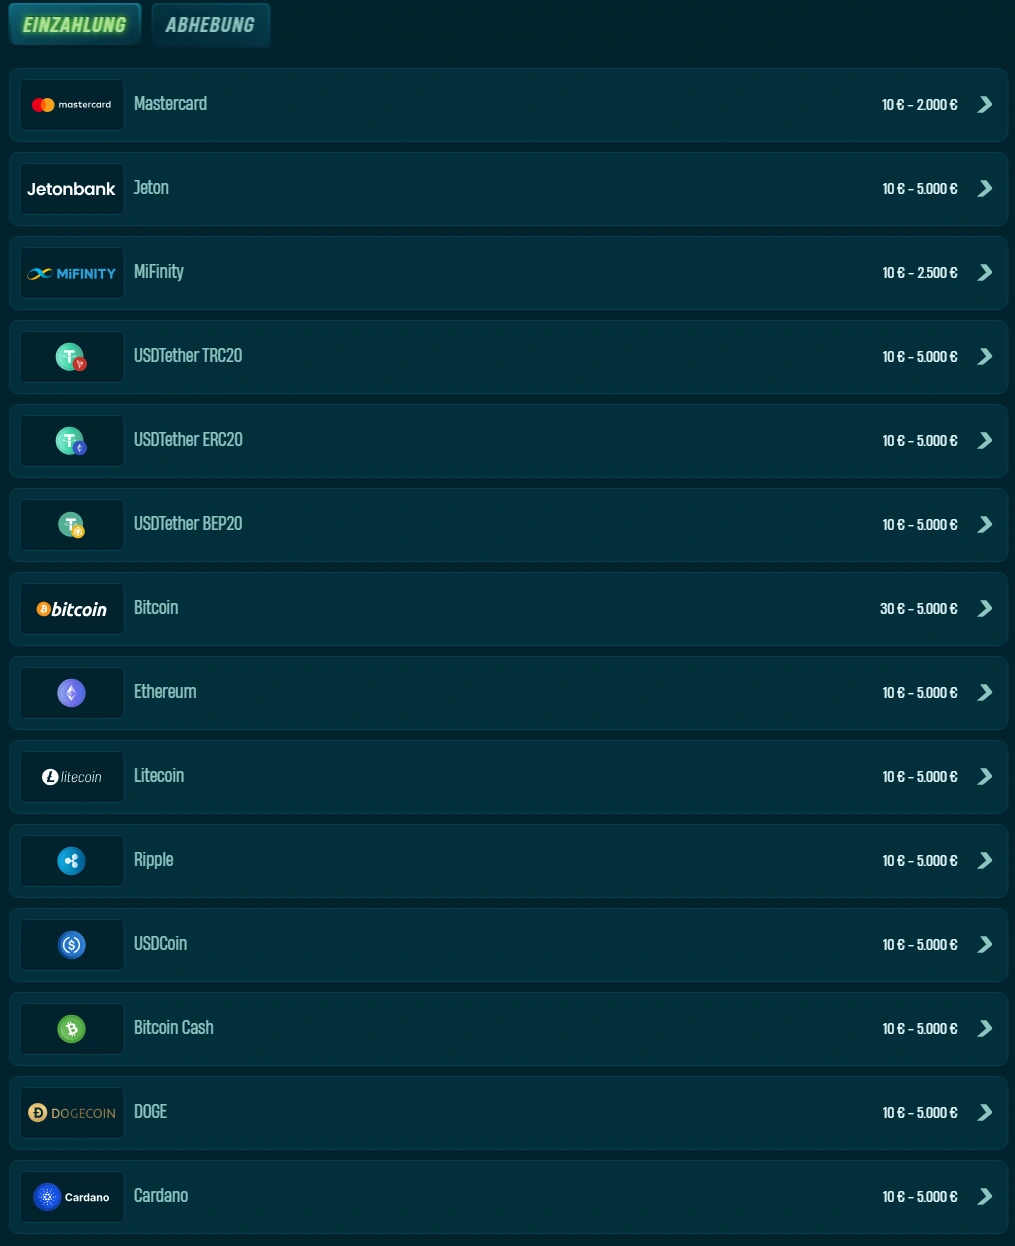Click the green Bitcoin Cash icon
This screenshot has height=1246, width=1015.
[72, 1029]
